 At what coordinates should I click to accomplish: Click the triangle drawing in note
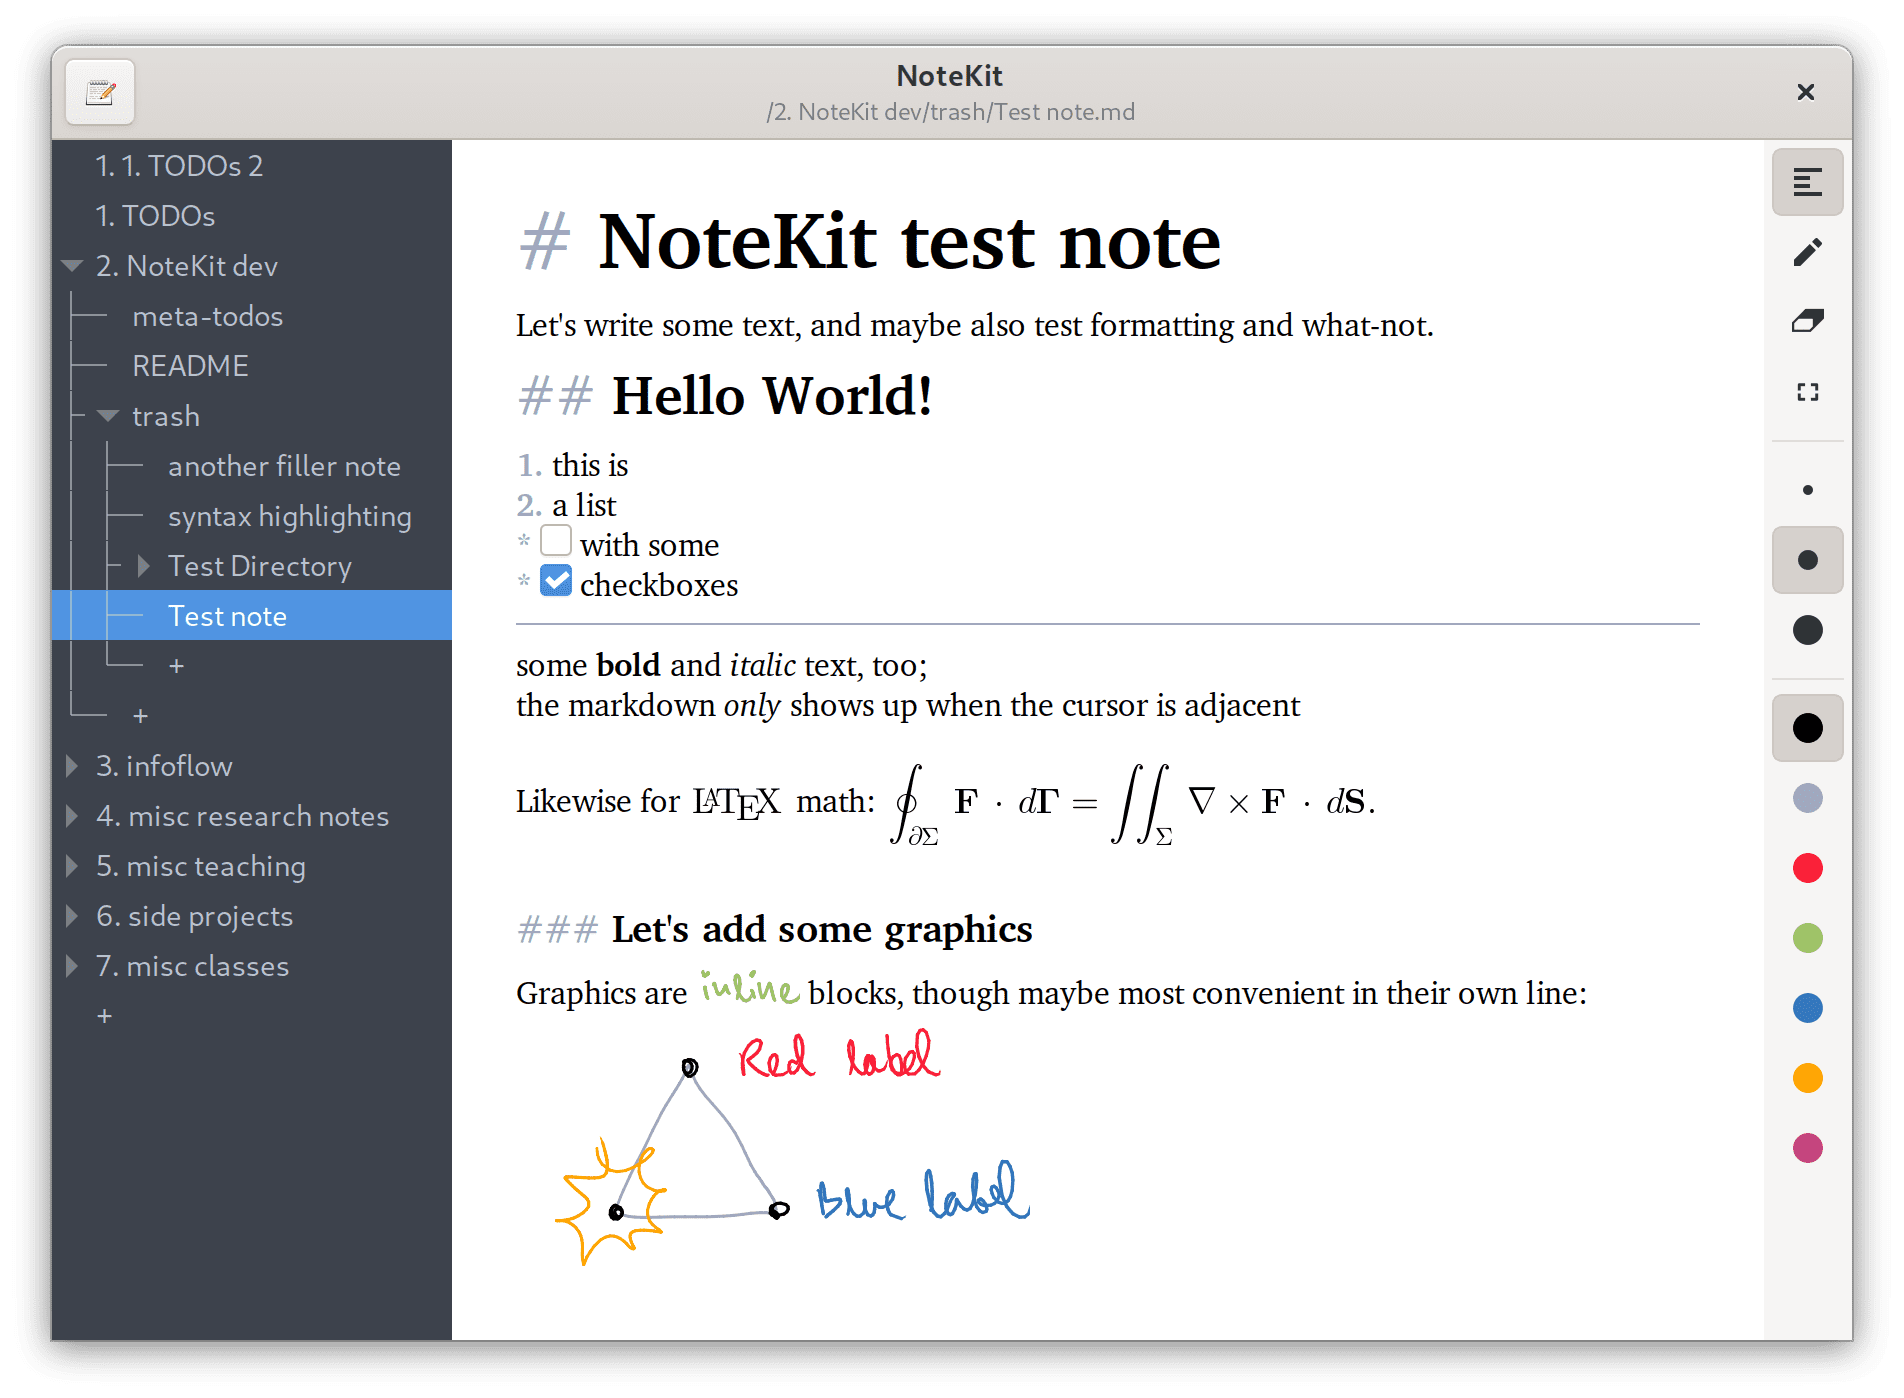click(x=697, y=1142)
